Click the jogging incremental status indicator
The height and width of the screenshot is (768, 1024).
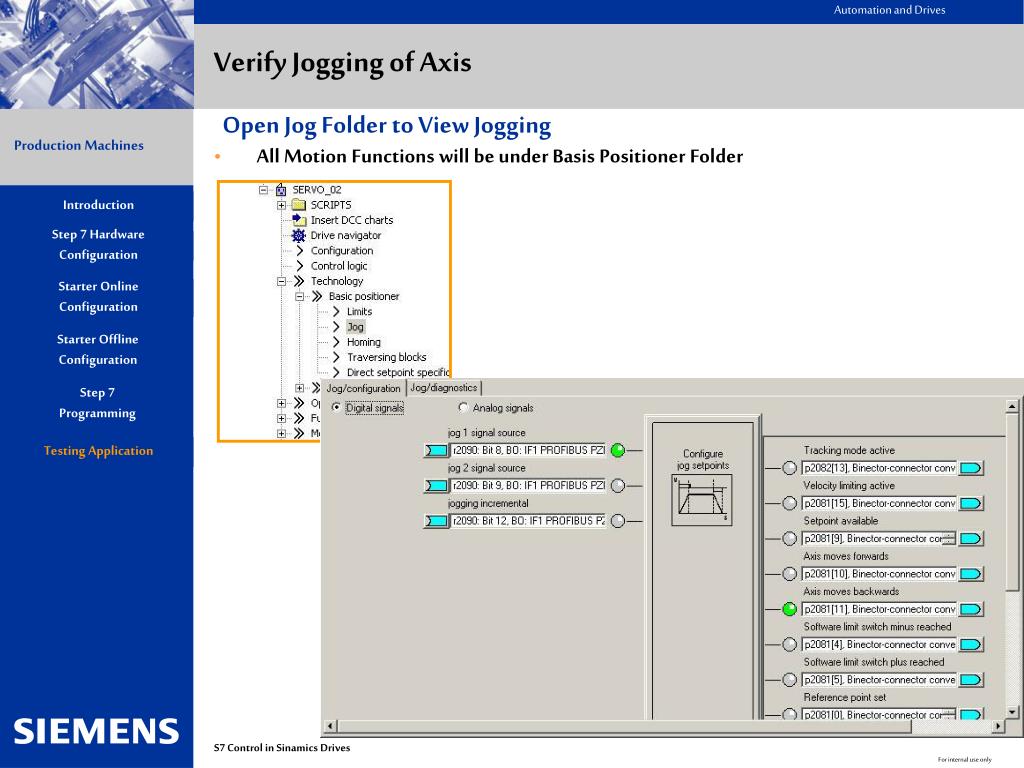(618, 521)
